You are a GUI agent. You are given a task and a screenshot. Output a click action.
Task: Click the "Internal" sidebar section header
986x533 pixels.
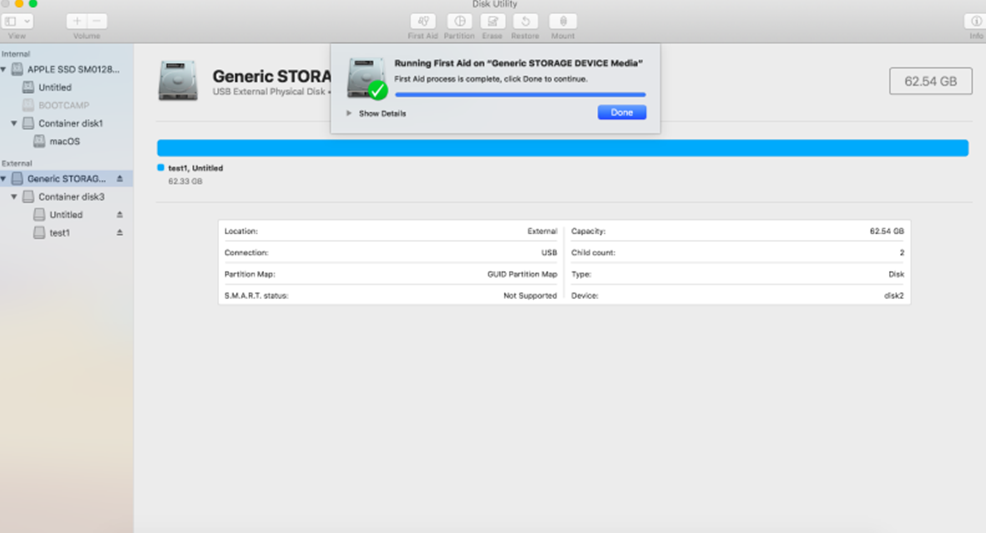click(16, 54)
